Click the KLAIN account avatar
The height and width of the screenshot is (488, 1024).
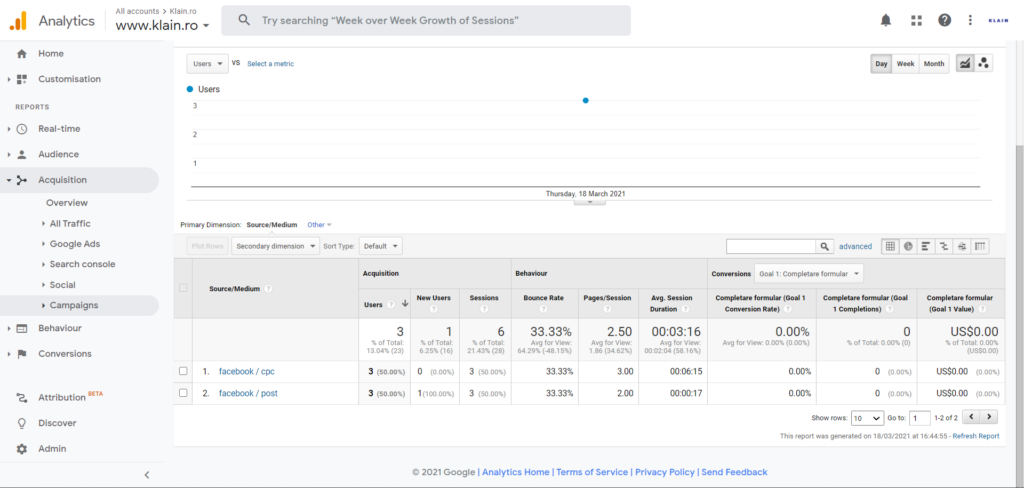[999, 20]
